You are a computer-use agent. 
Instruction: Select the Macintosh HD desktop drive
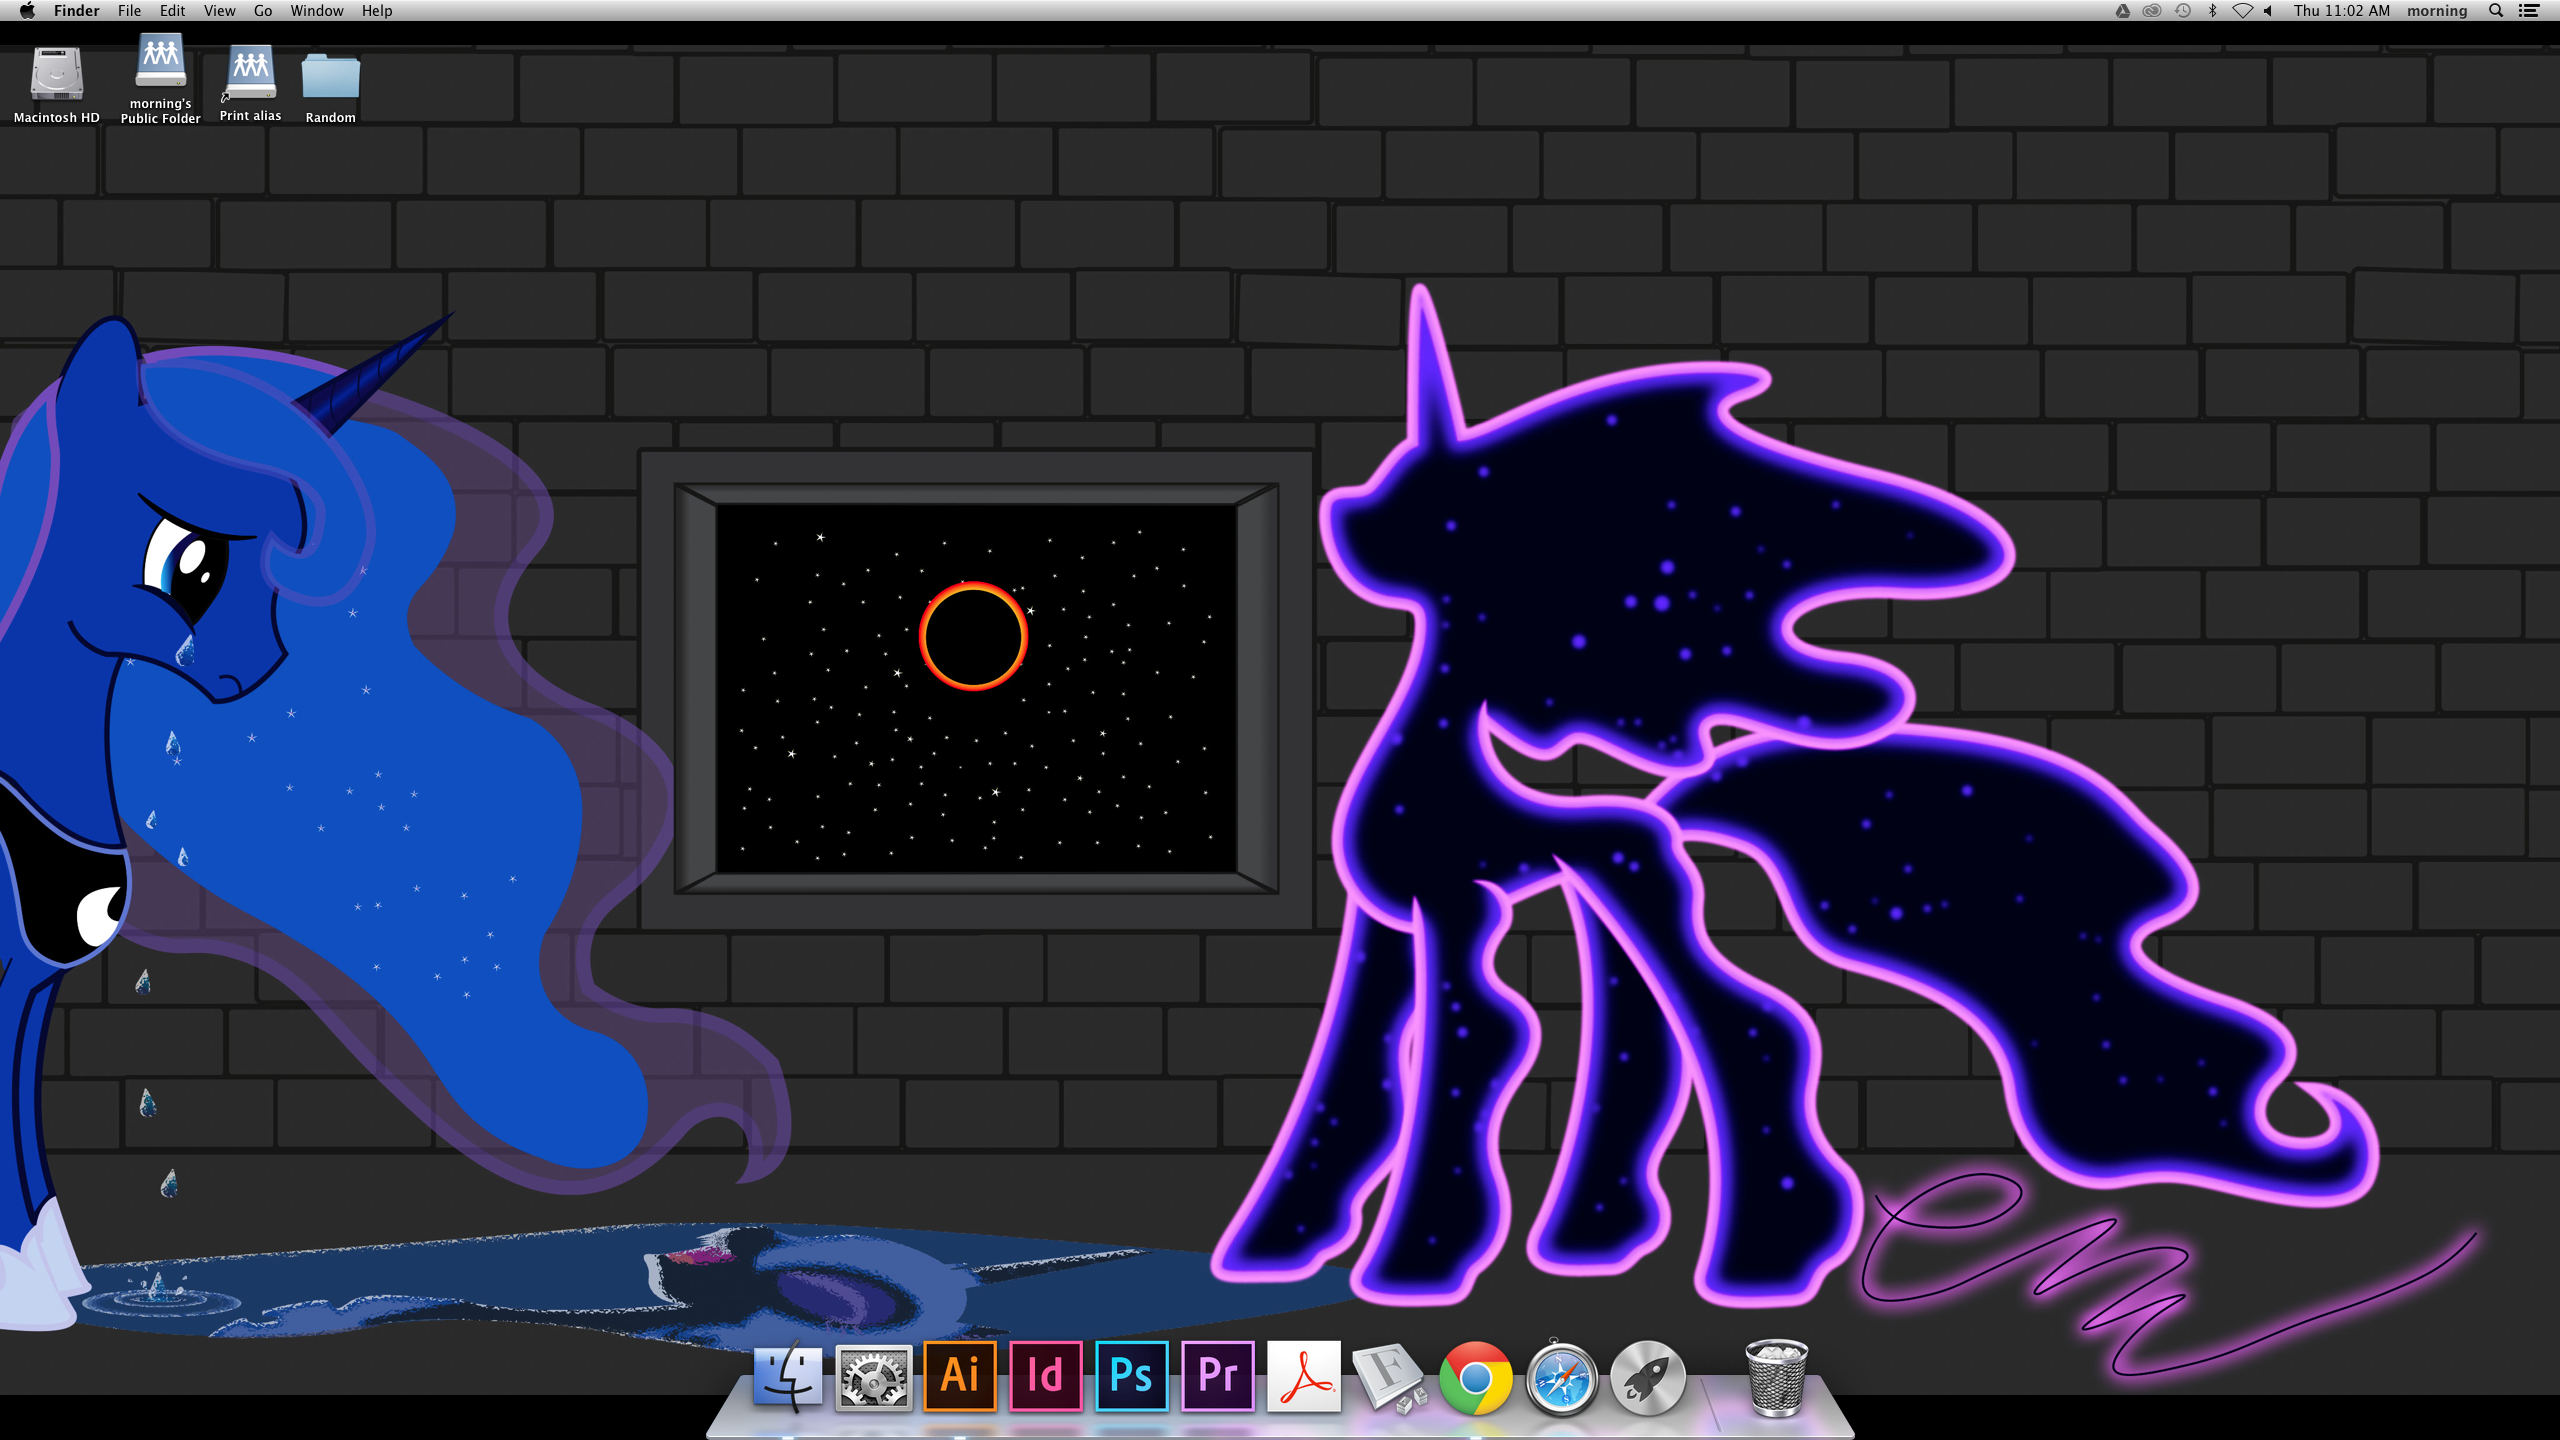[57, 85]
